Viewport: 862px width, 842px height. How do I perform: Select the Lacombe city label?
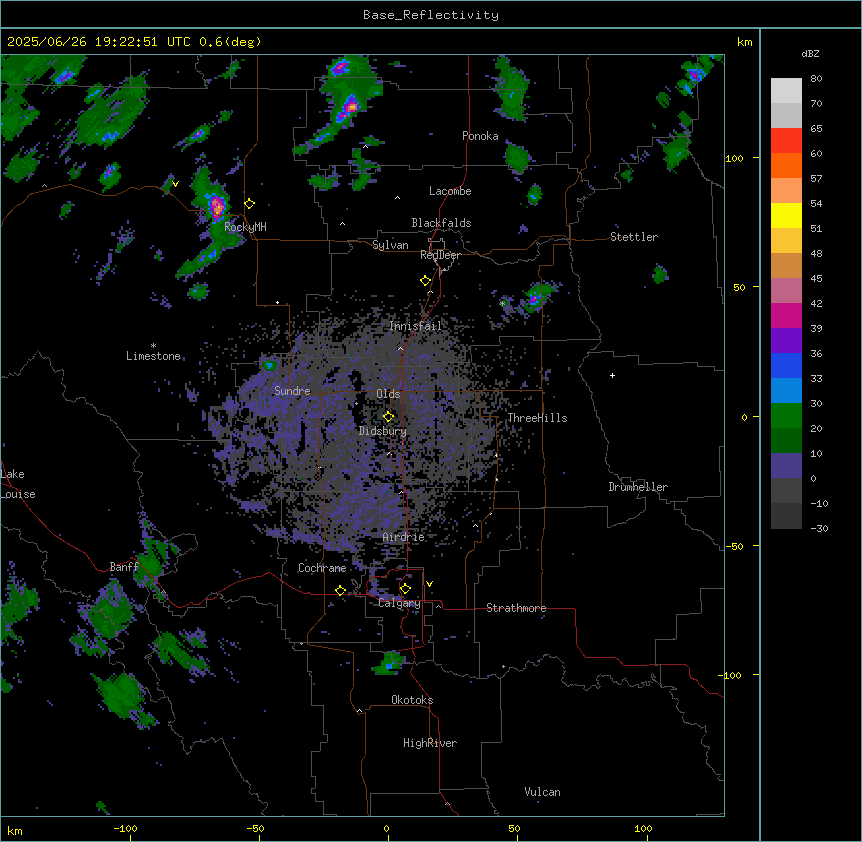click(450, 191)
